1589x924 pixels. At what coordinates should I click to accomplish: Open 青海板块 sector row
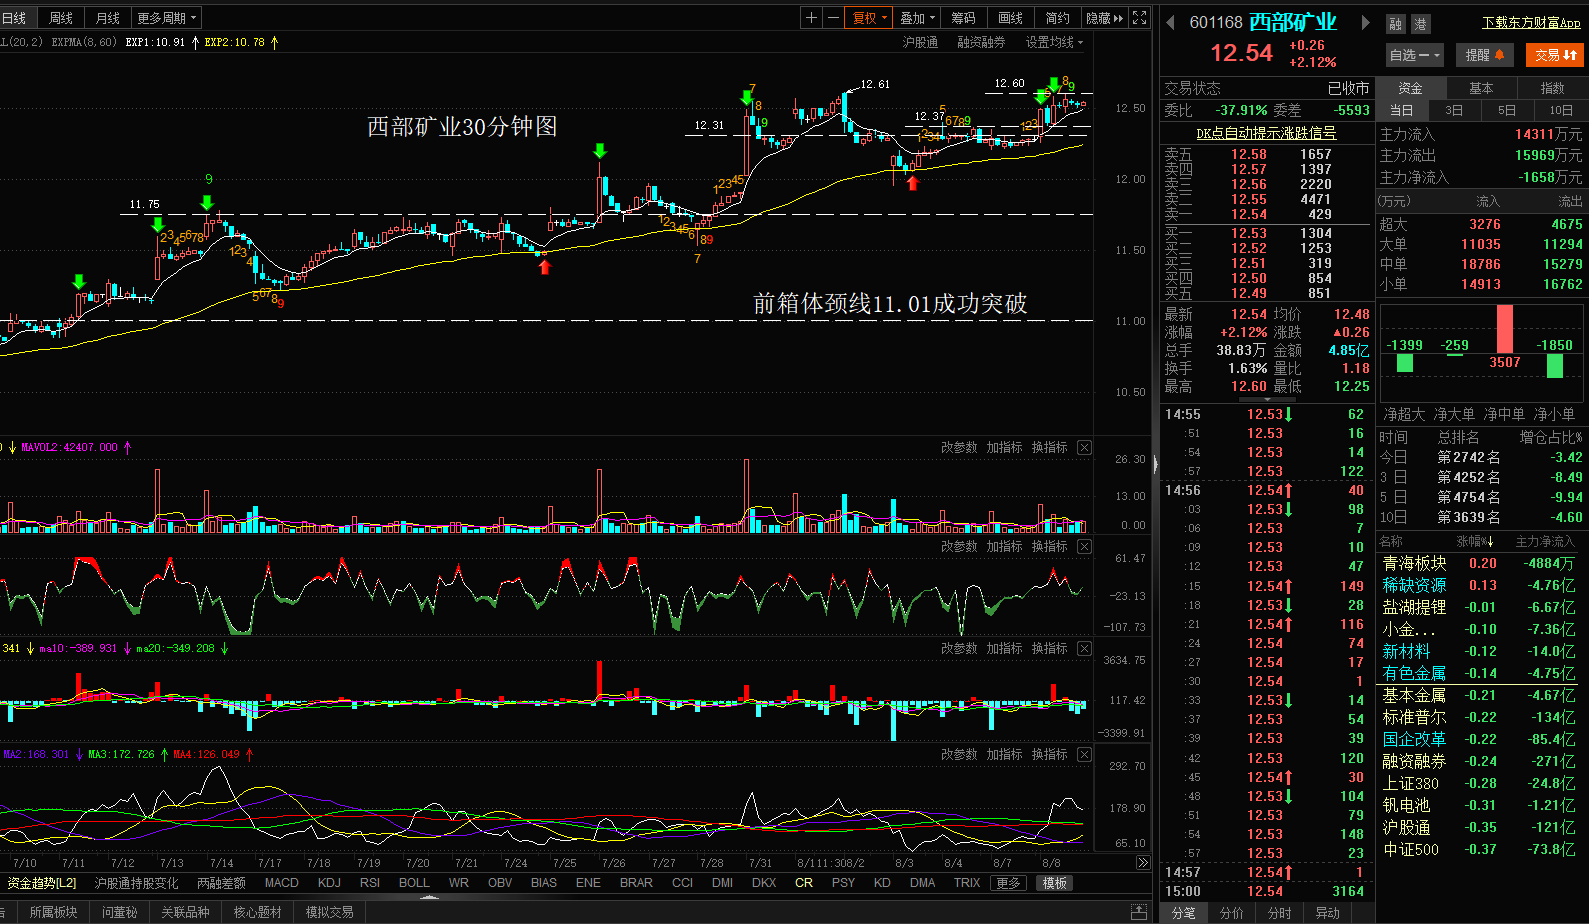1482,563
